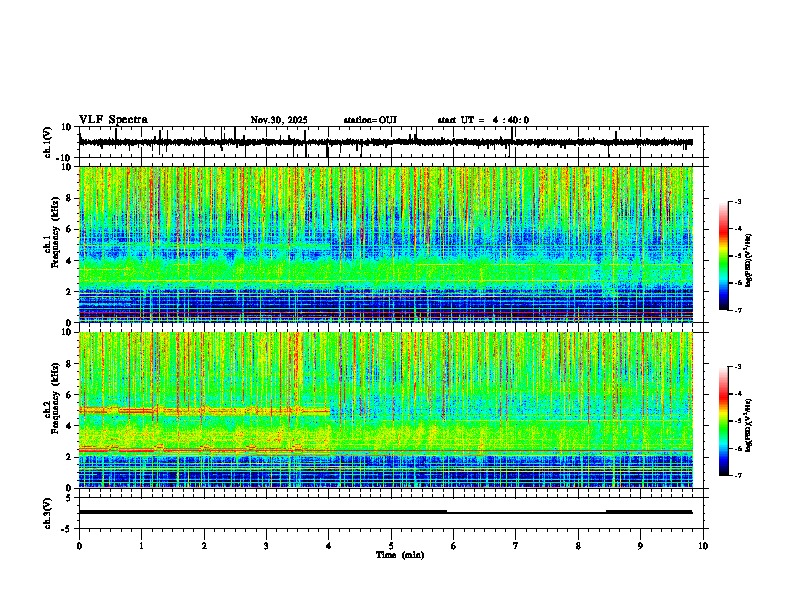
Task: Click the thick black ch.3 signal bar
Action: coord(263,512)
